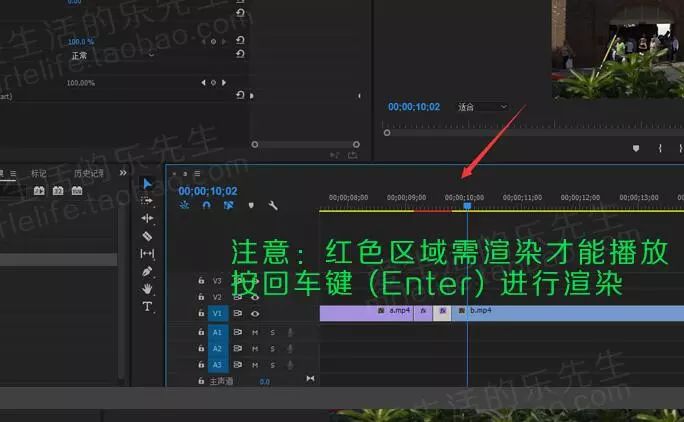The height and width of the screenshot is (422, 684).
Task: Click program monitor timecode 00;00;10;02
Action: click(414, 107)
